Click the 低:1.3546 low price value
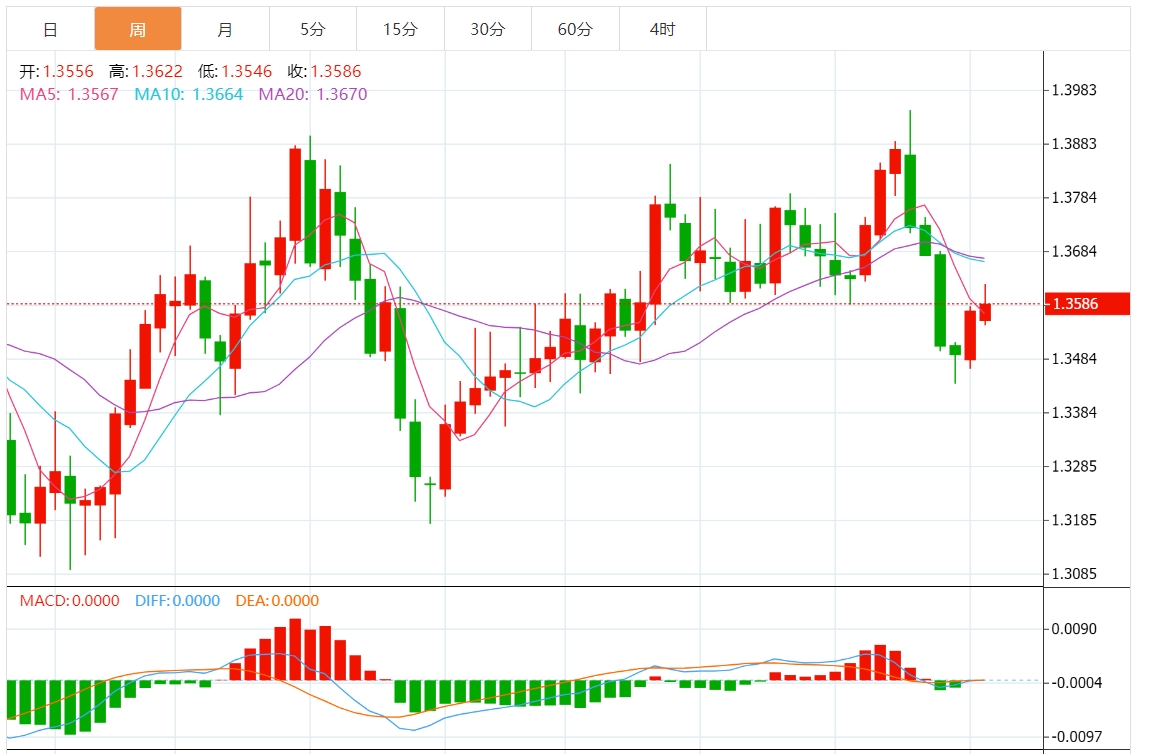This screenshot has width=1150, height=754. (x=235, y=71)
